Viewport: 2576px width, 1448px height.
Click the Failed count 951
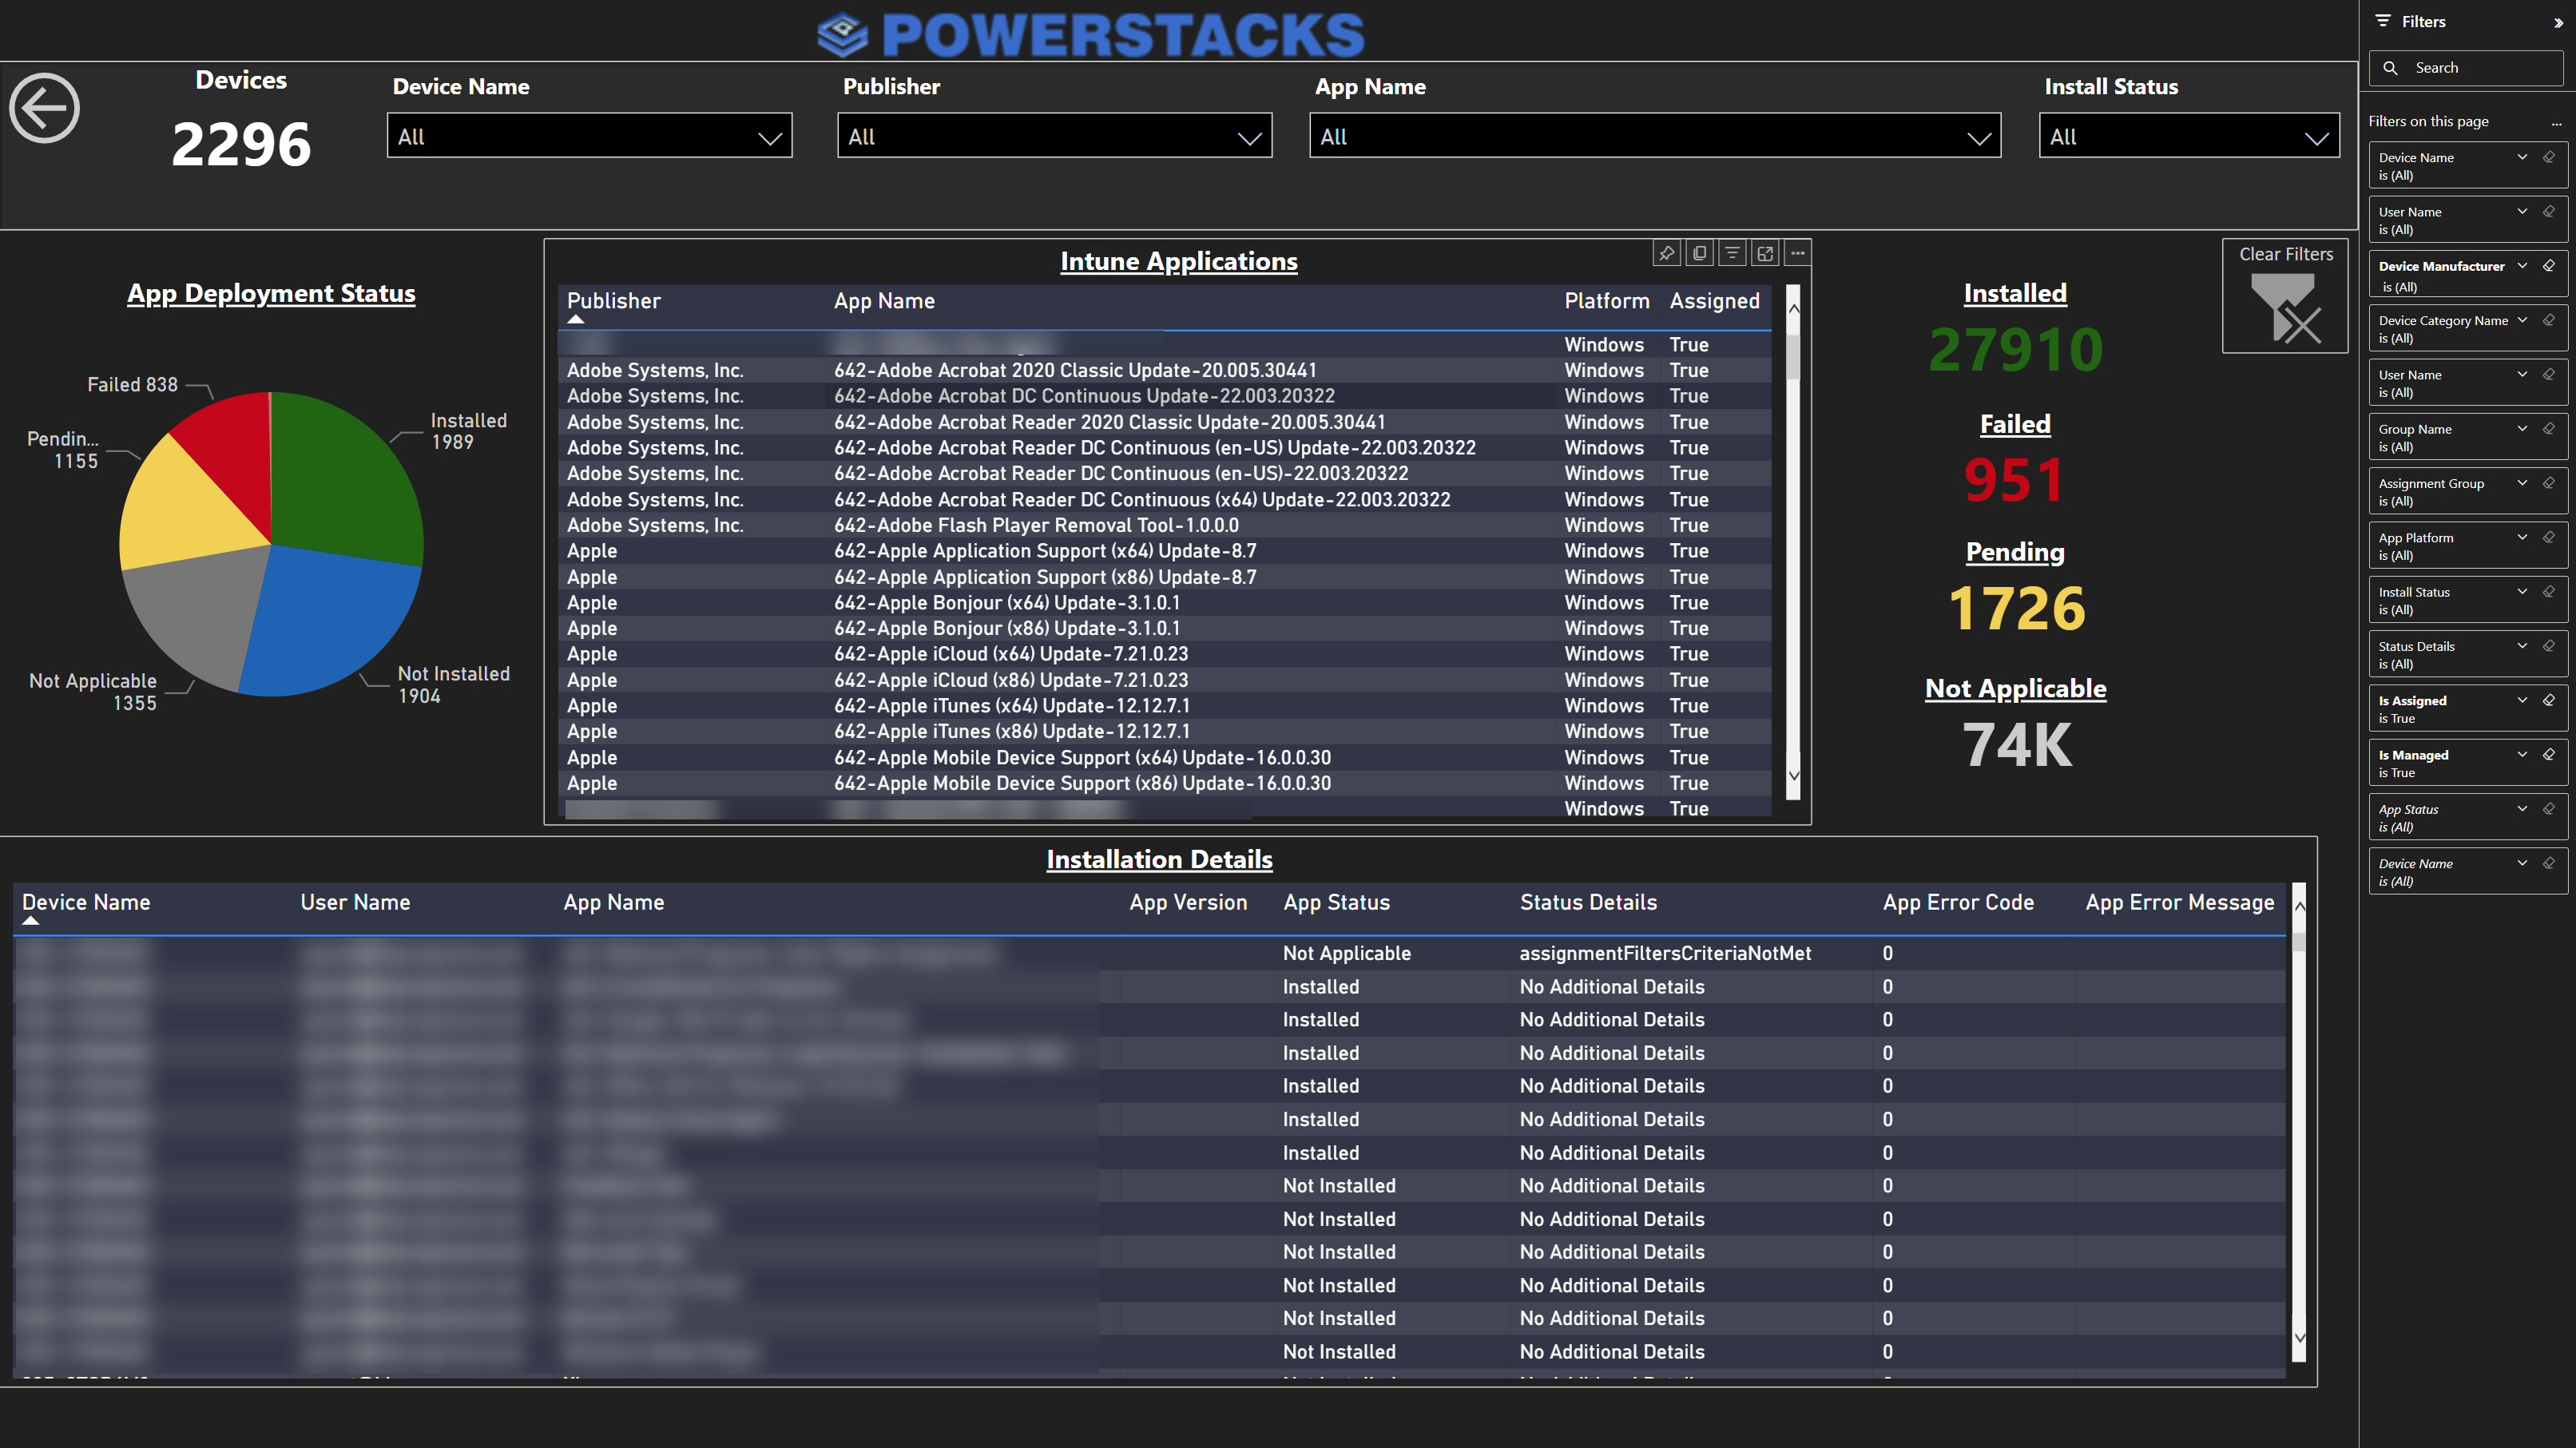click(2014, 480)
